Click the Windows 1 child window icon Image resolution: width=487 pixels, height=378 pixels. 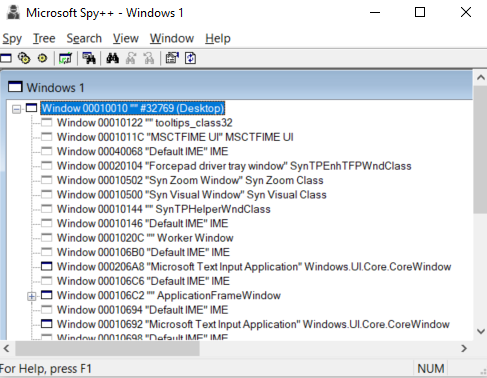pos(15,87)
